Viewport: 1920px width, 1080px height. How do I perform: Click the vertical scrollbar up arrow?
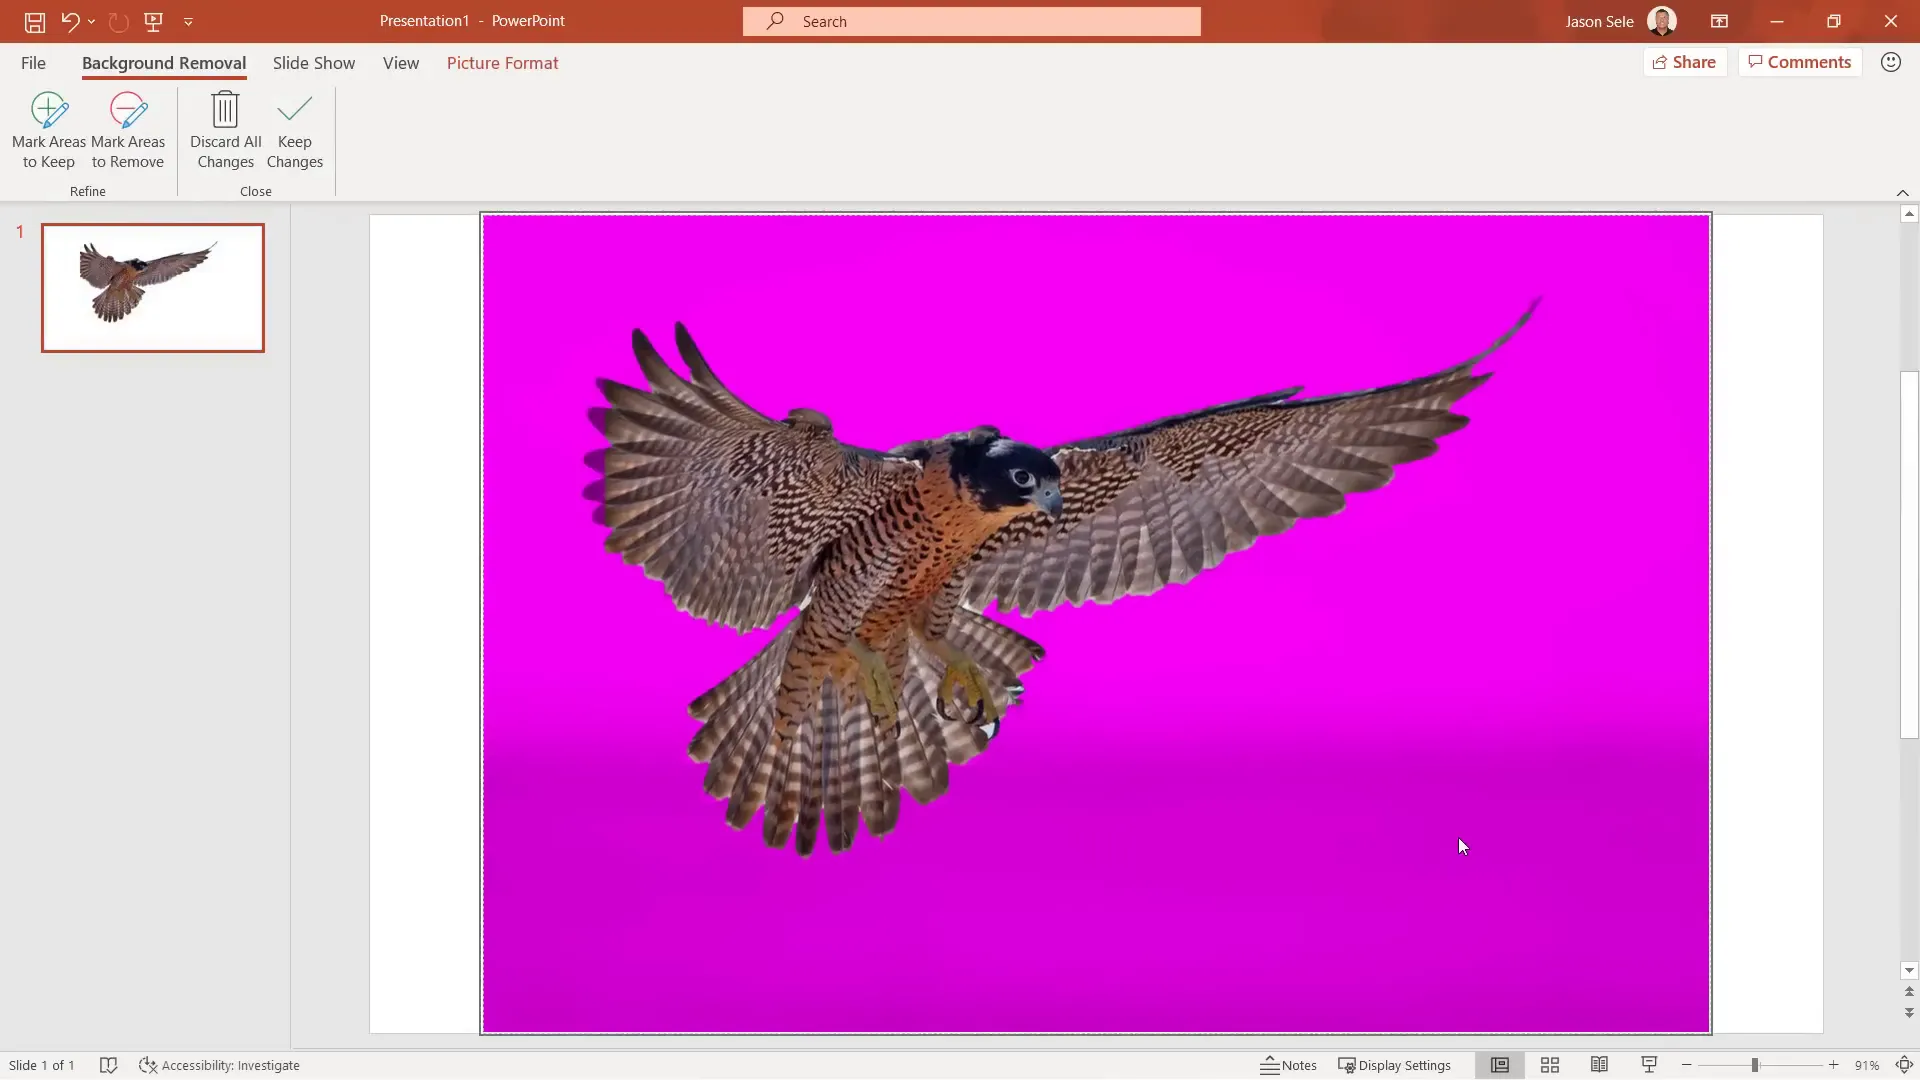point(1909,214)
